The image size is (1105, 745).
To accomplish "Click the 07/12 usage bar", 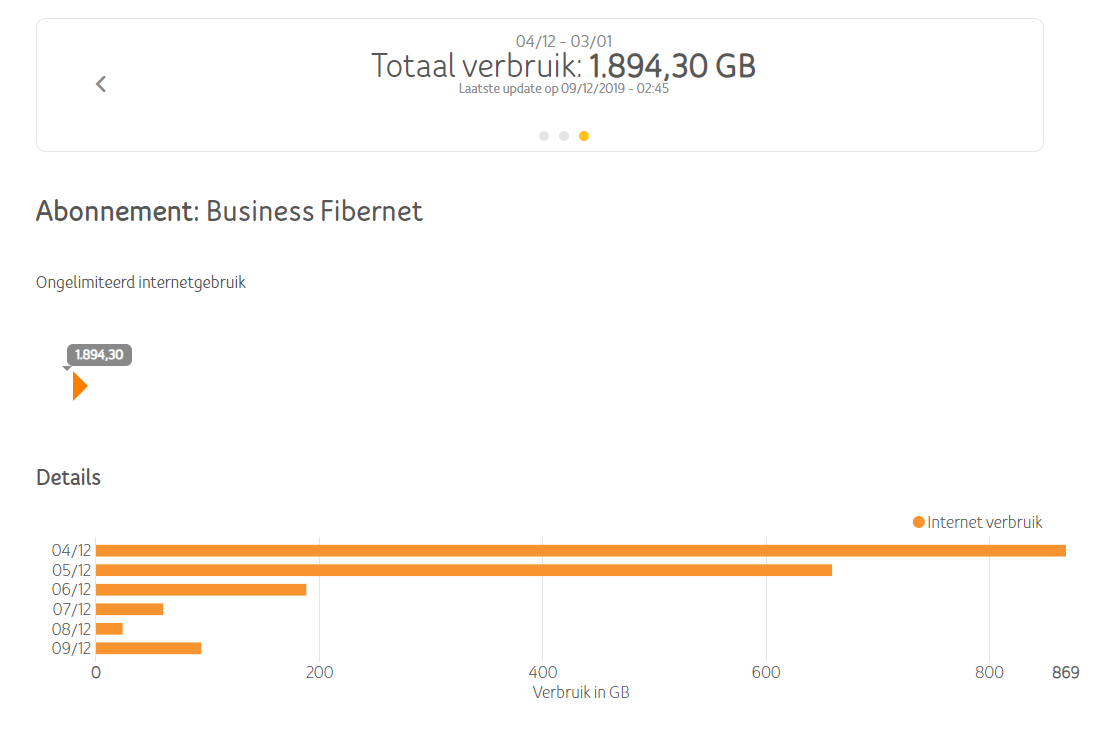I will point(129,609).
